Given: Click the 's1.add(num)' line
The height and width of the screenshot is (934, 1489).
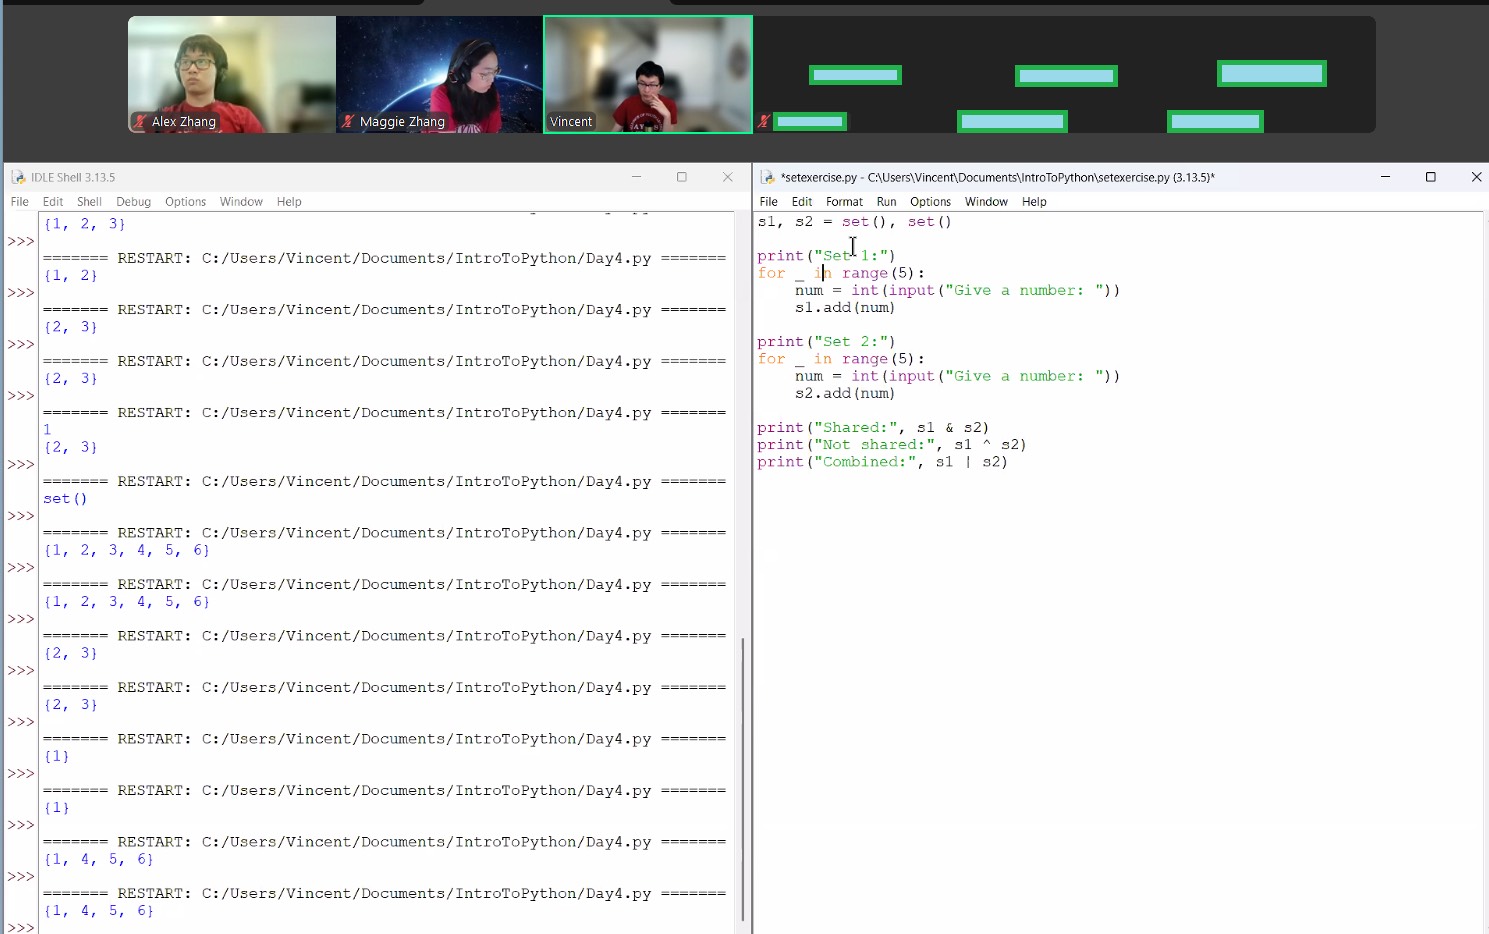Looking at the screenshot, I should 845,308.
